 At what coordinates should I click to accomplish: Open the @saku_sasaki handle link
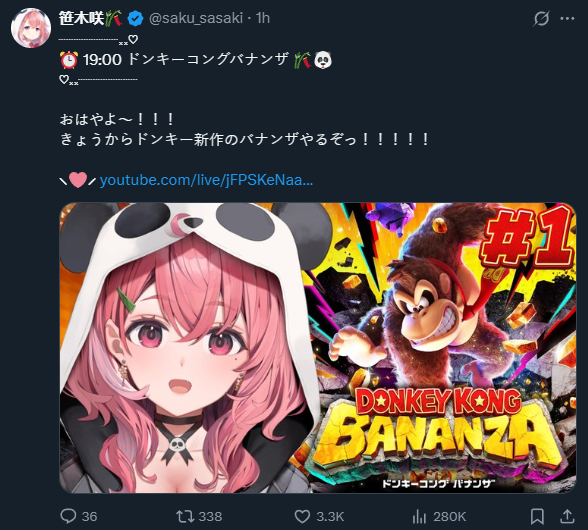[196, 18]
